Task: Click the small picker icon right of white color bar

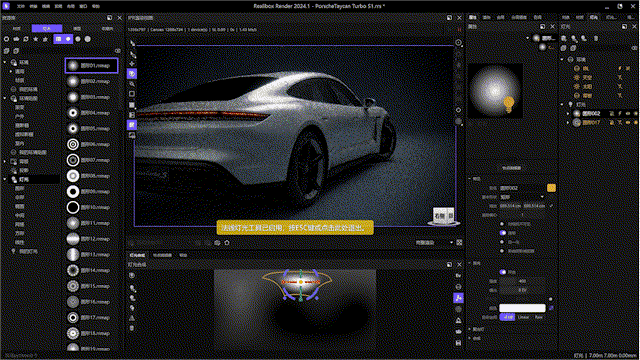Action: [551, 308]
